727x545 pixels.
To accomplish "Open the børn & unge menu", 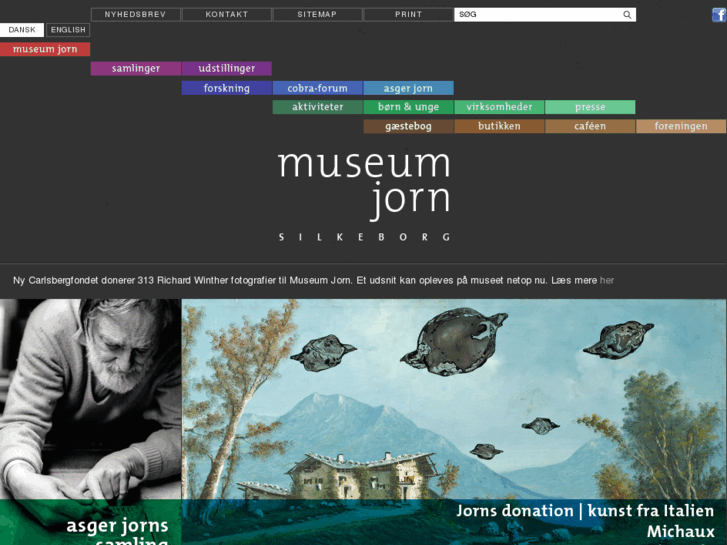I will (408, 107).
